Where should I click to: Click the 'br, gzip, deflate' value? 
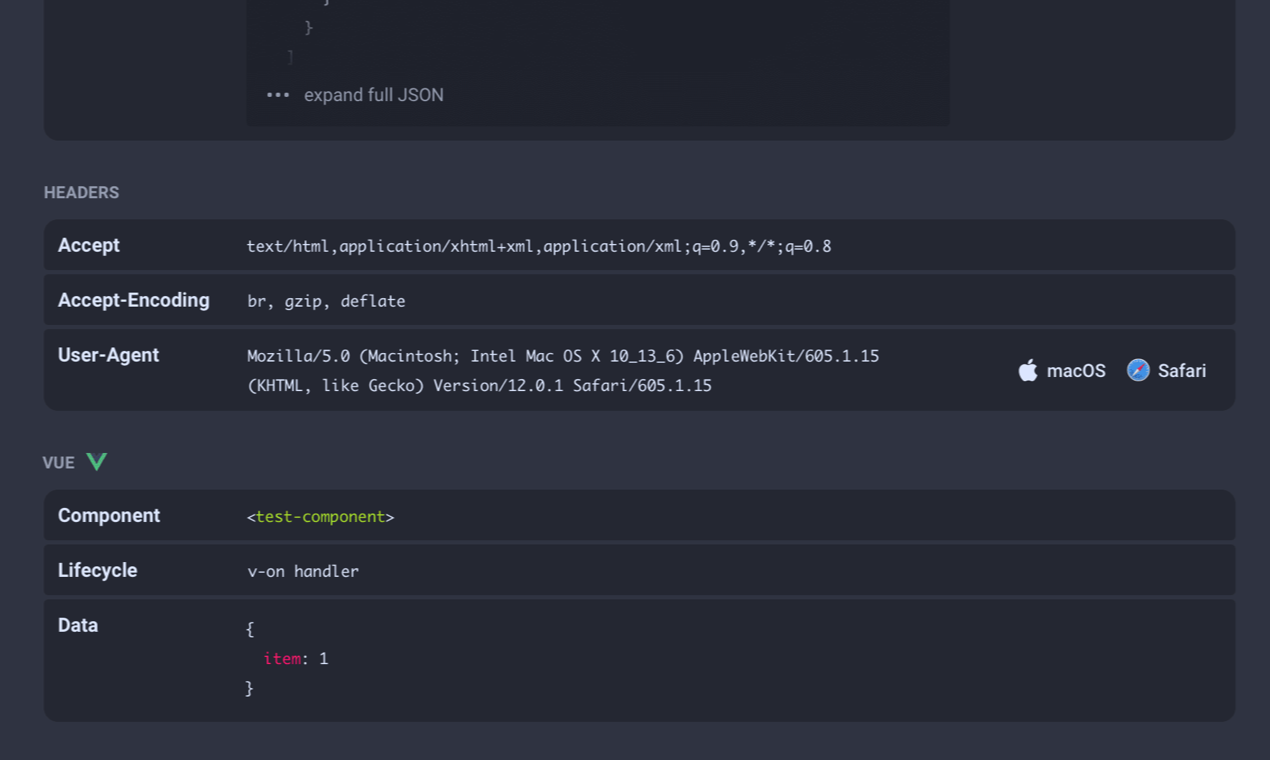tap(326, 301)
